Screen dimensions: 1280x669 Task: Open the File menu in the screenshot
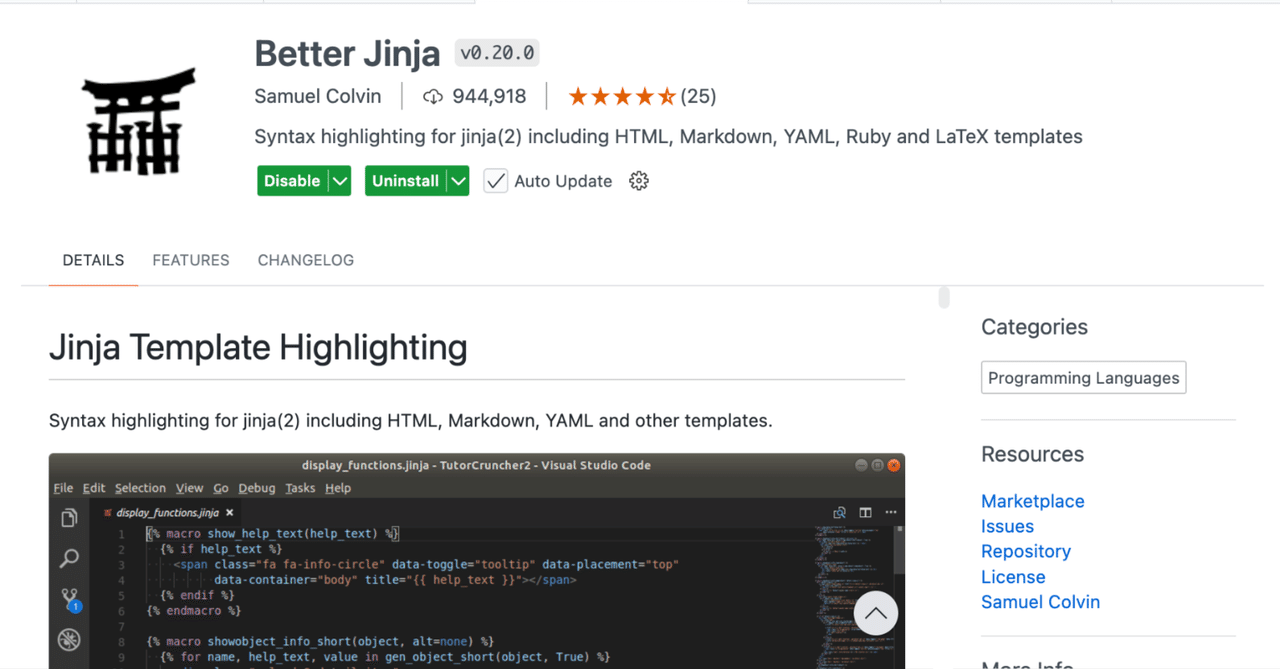coord(63,488)
